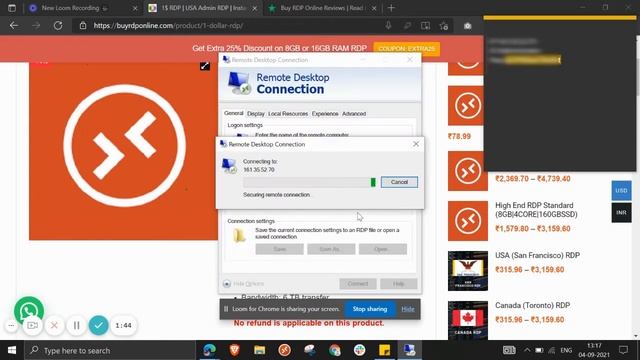Open Brave browser from taskbar
Image resolution: width=640 pixels, height=360 pixels.
click(x=234, y=350)
